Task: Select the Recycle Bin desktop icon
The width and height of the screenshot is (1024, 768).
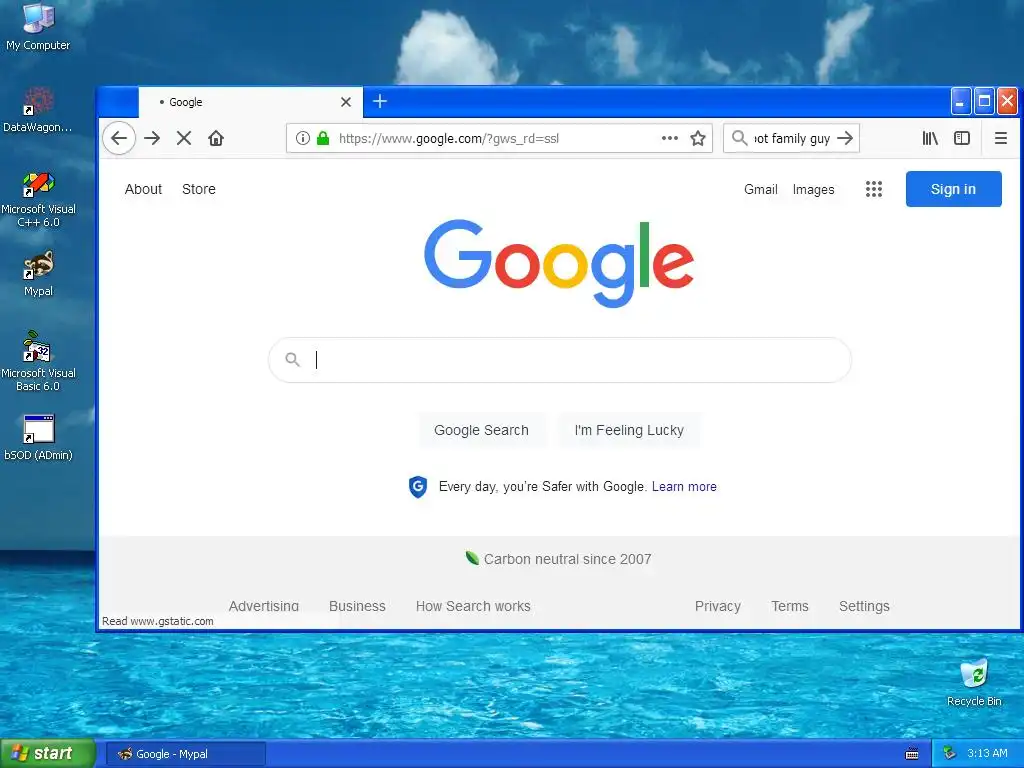Action: (974, 683)
